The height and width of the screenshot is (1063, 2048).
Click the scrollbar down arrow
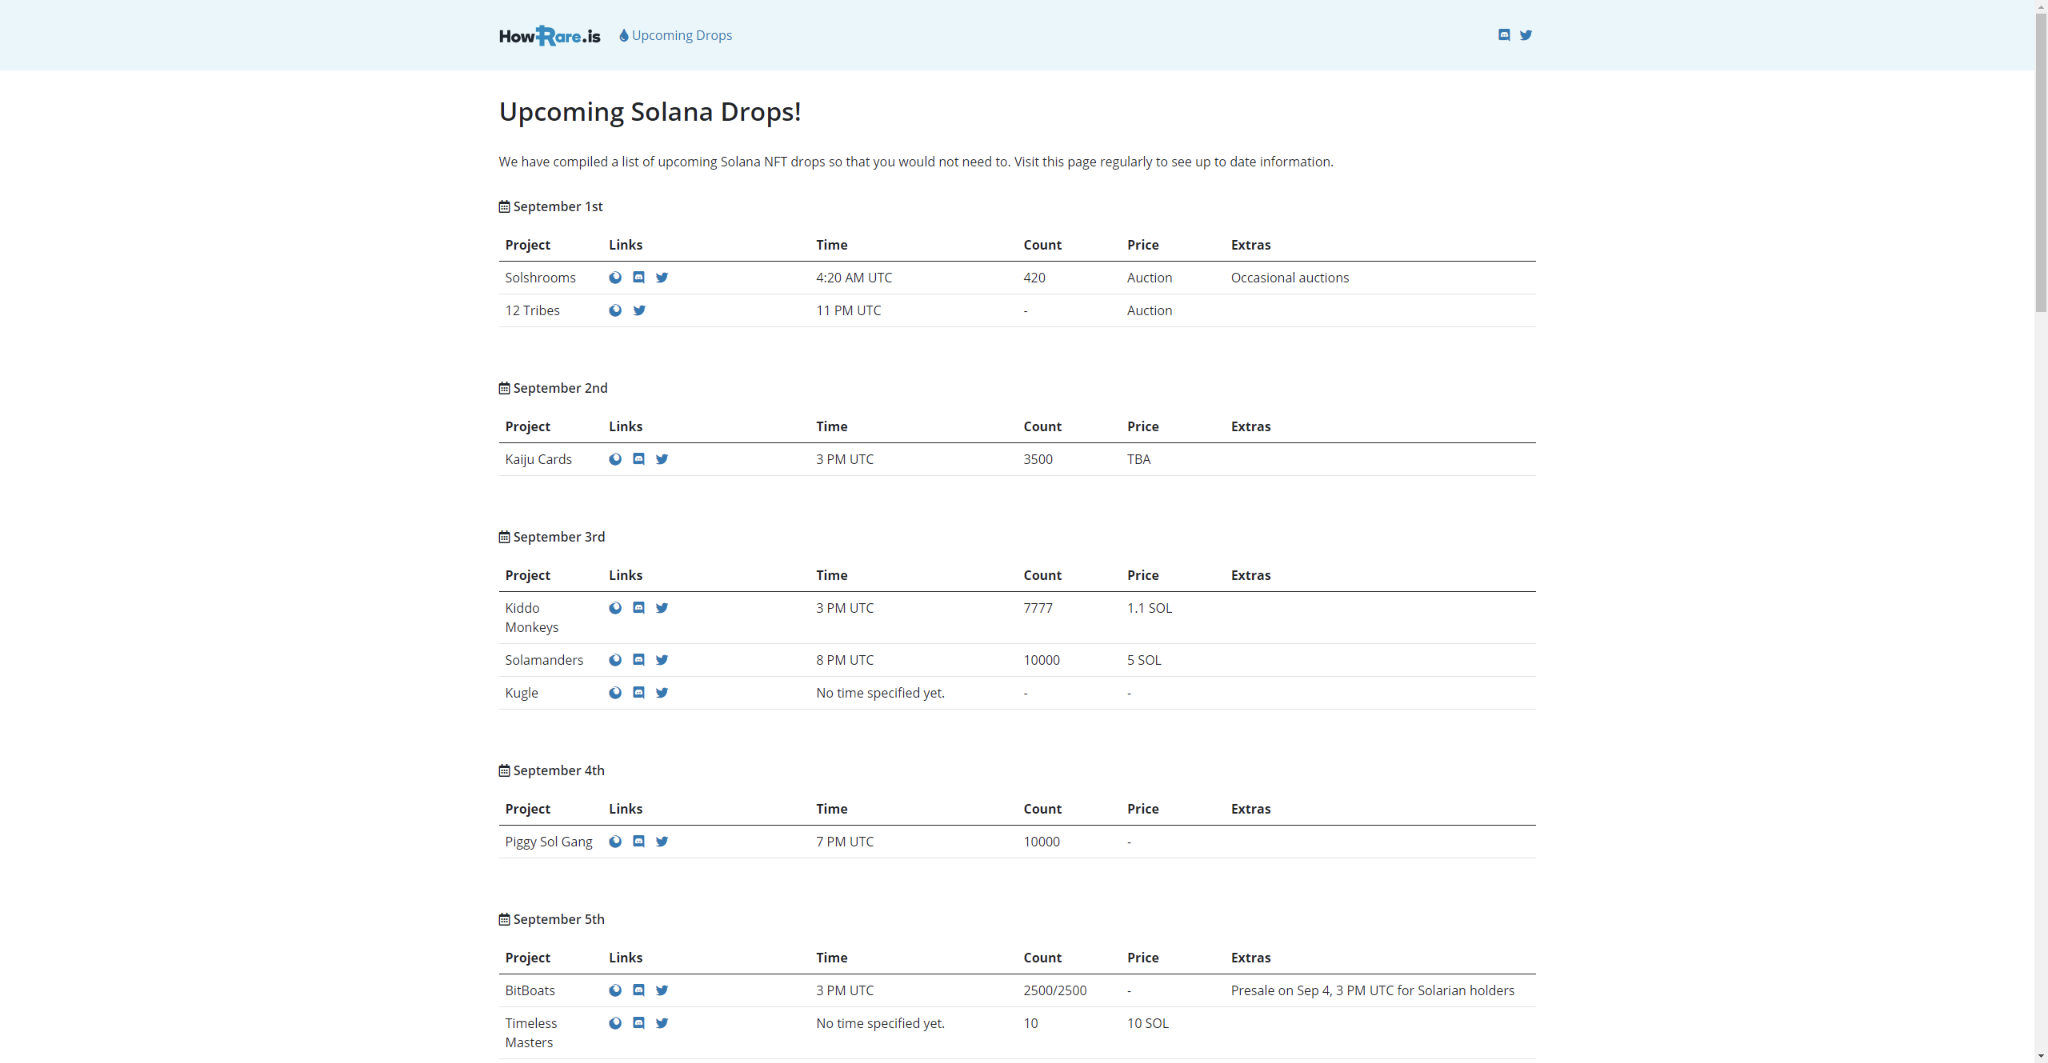2041,1055
